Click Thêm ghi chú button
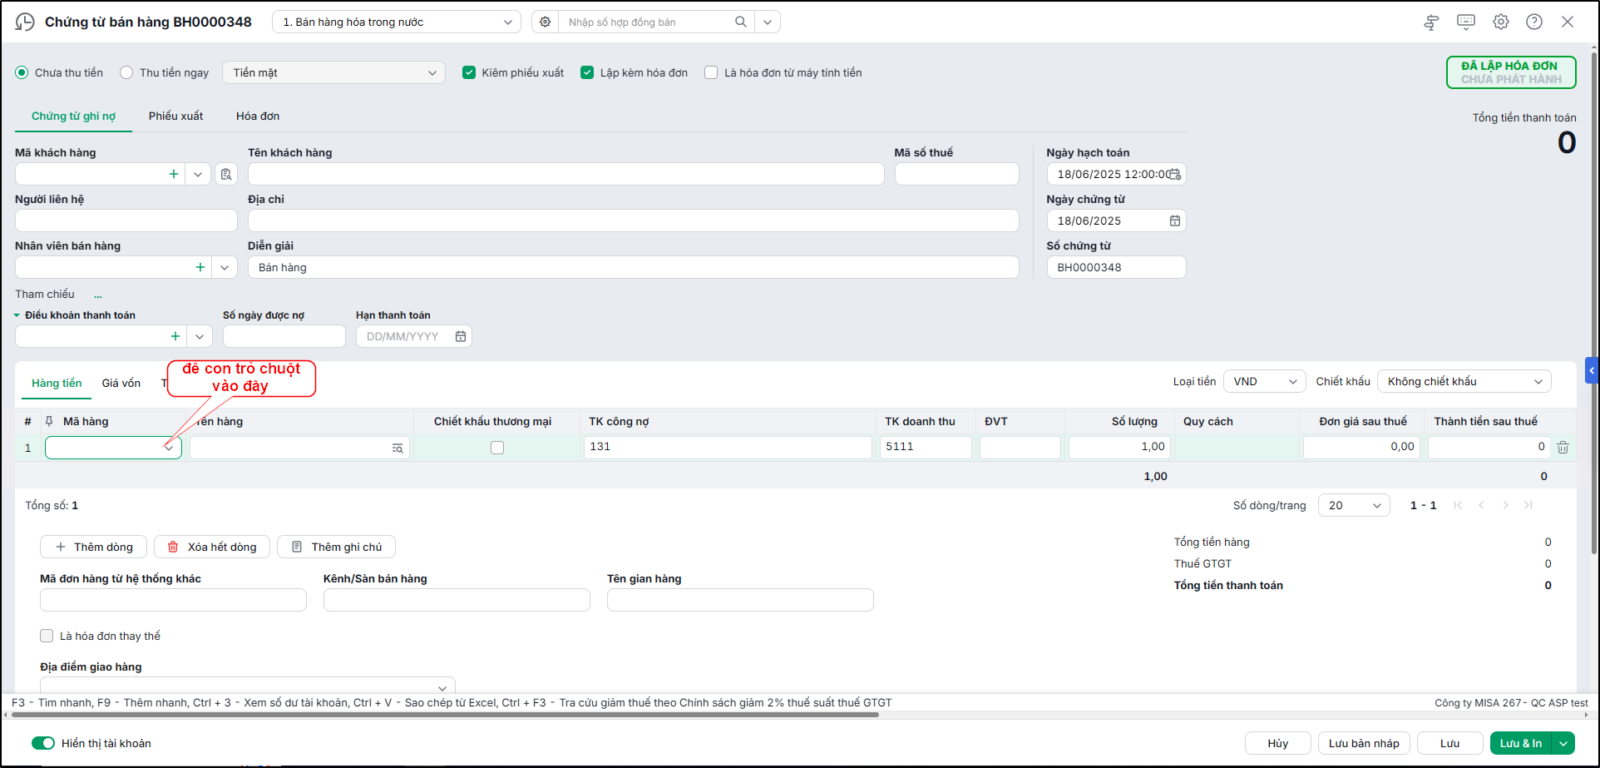 (x=336, y=547)
